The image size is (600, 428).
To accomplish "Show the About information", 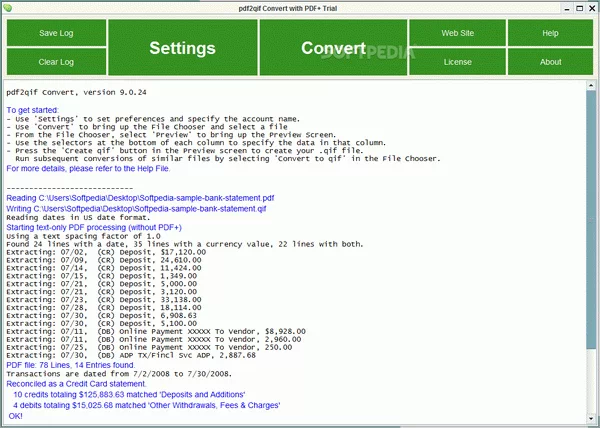I will [x=550, y=62].
